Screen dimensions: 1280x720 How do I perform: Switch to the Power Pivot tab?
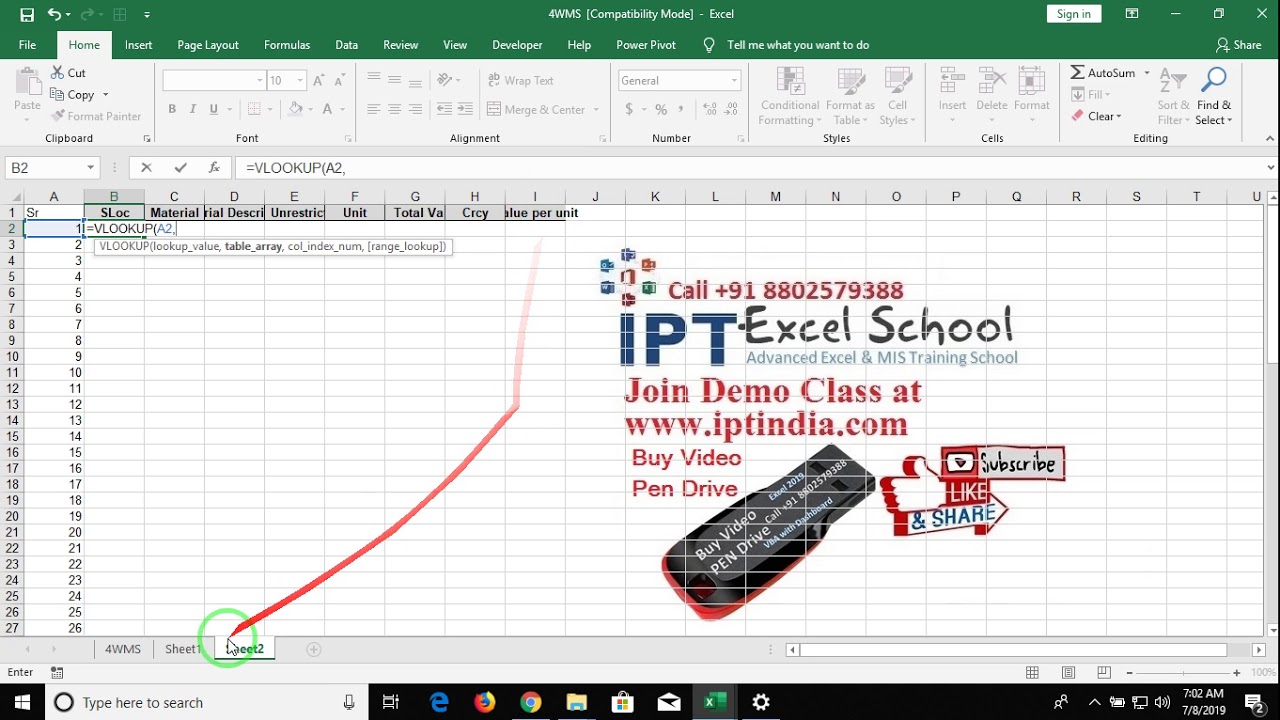646,45
